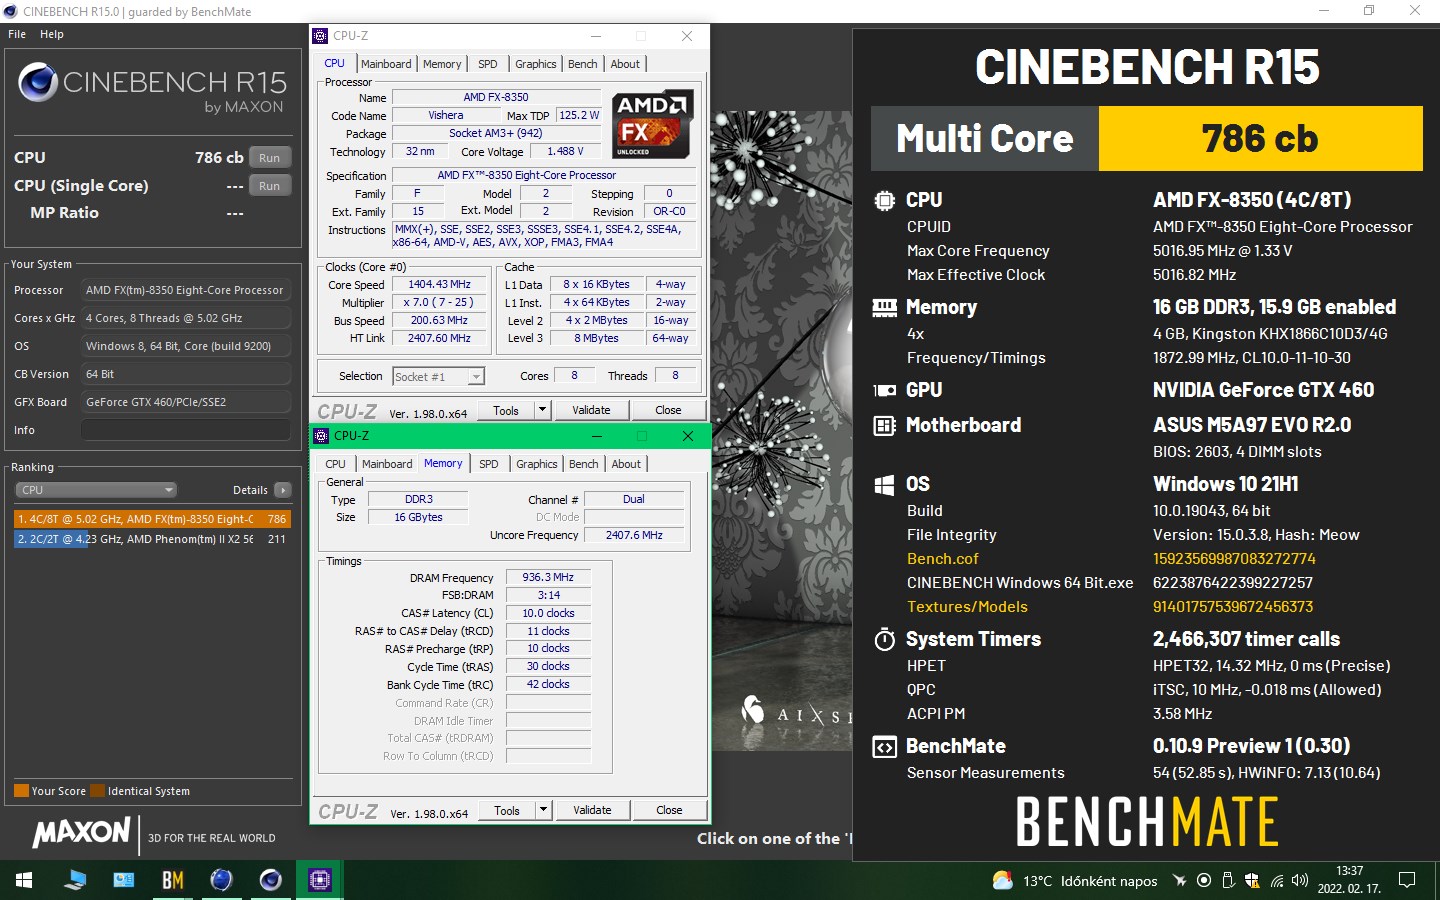Screen dimensions: 1440x900
Task: Open the notification center icon
Action: (1407, 880)
